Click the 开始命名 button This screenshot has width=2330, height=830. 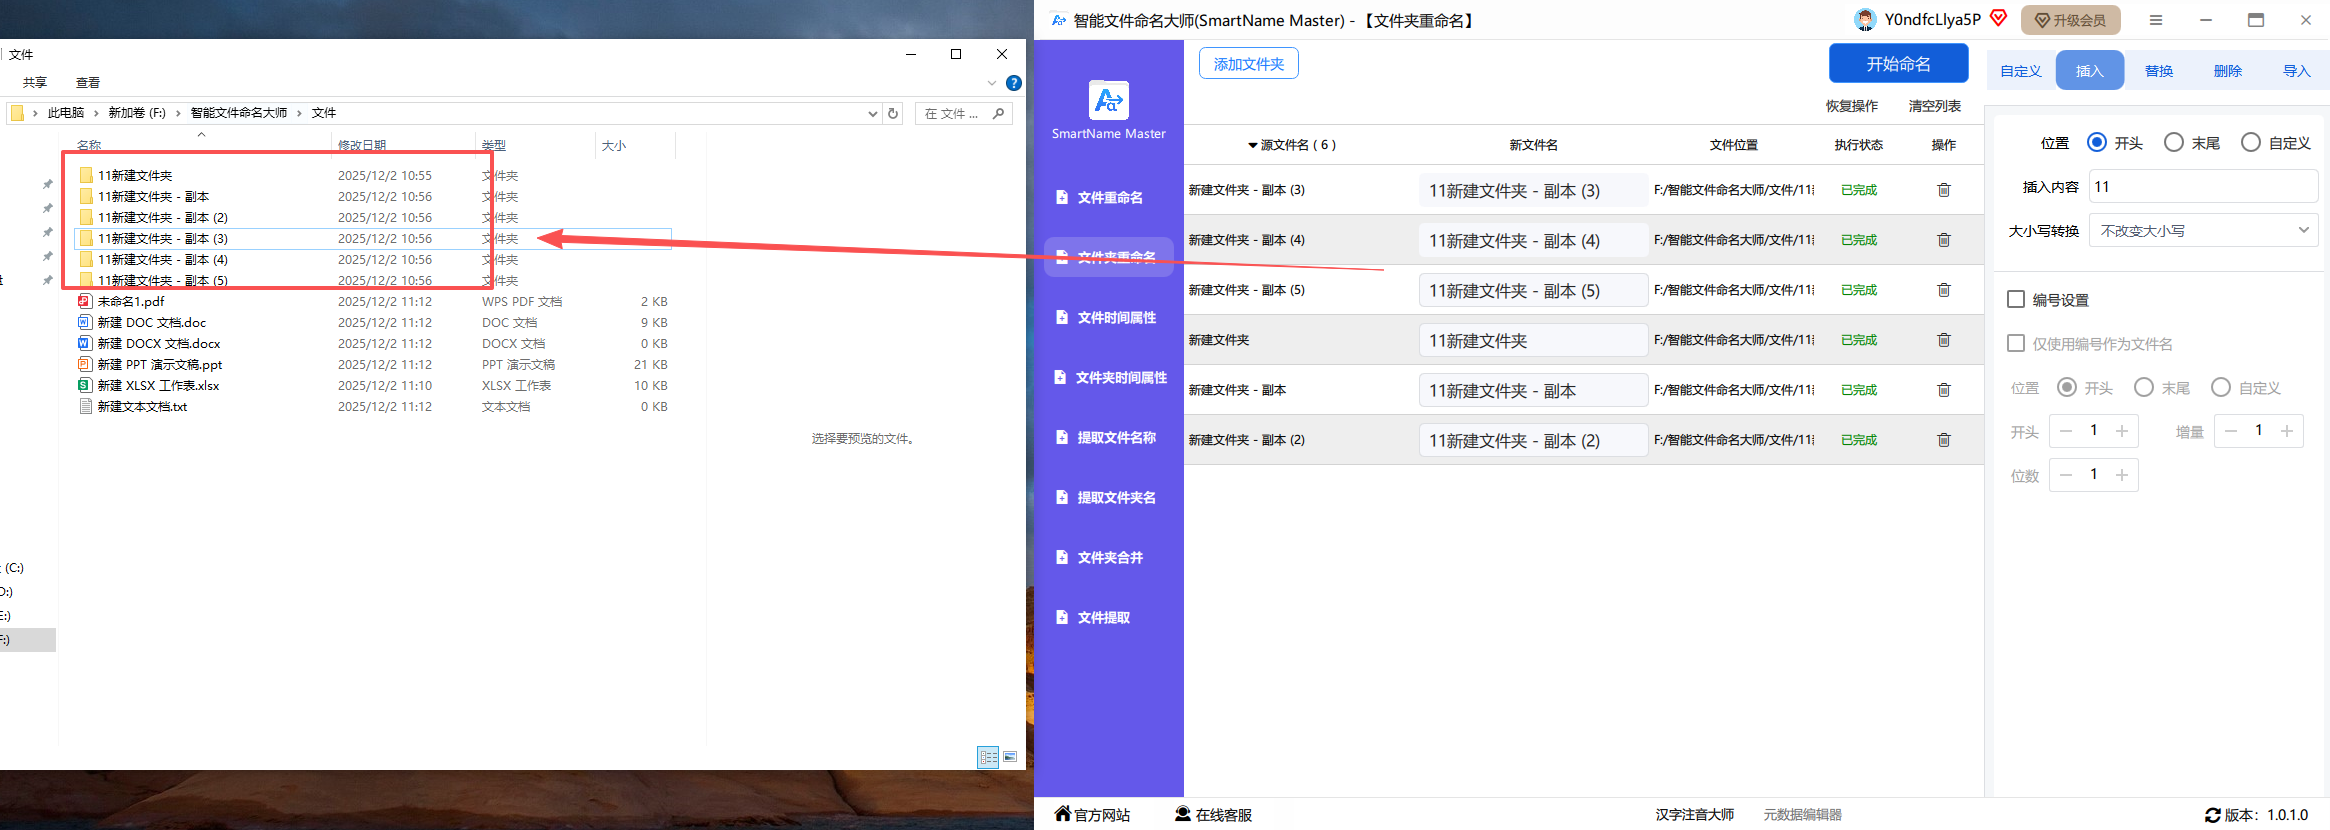click(1897, 64)
